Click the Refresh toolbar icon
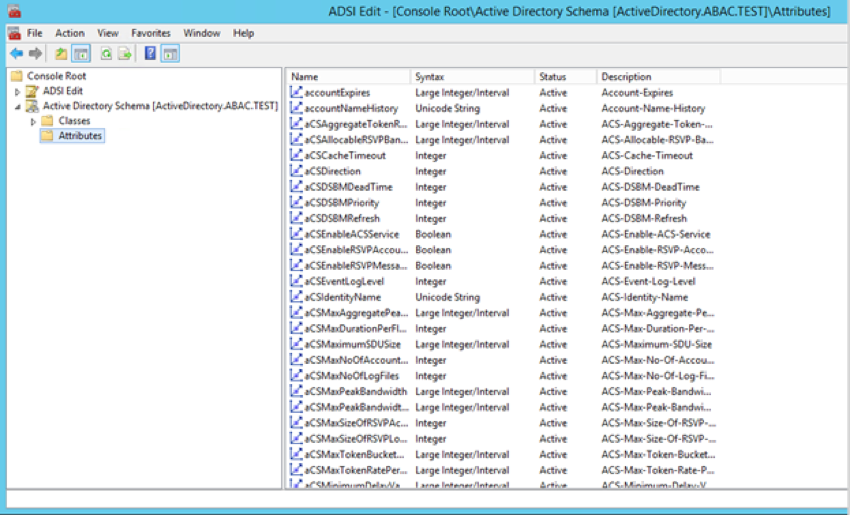The height and width of the screenshot is (515, 850). pyautogui.click(x=106, y=54)
